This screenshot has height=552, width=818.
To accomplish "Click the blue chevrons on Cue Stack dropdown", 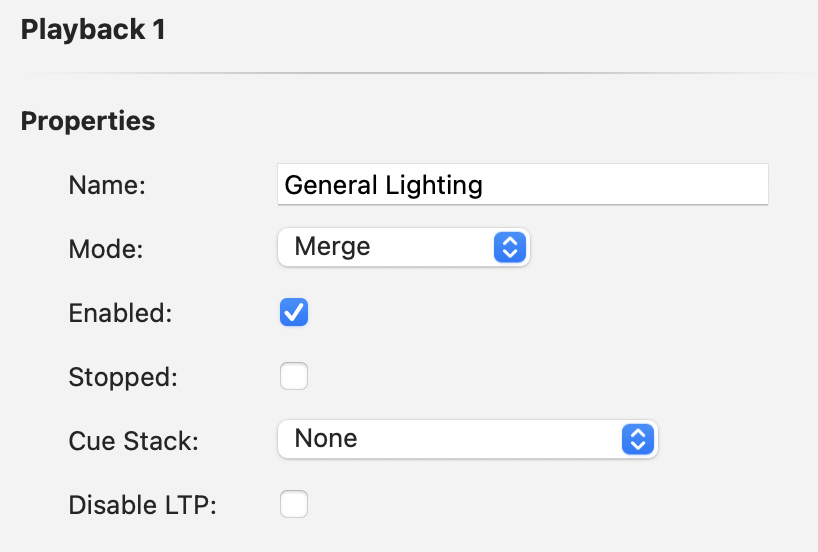I will tap(638, 438).
